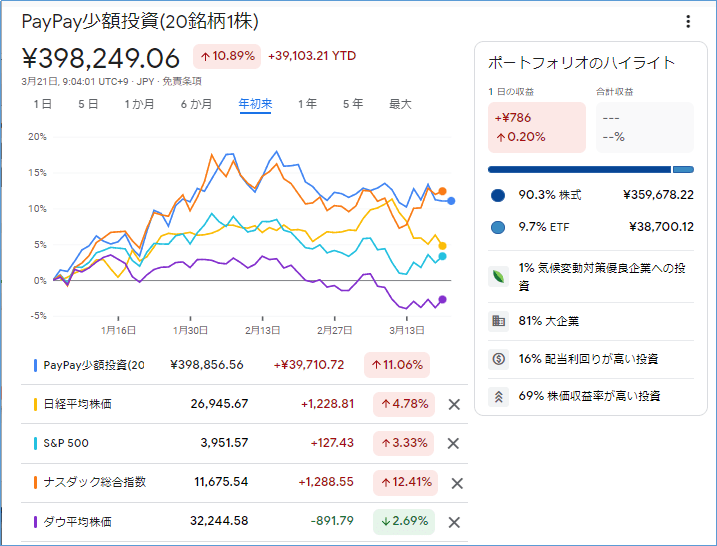Click the portfolio allocation bar

point(590,169)
